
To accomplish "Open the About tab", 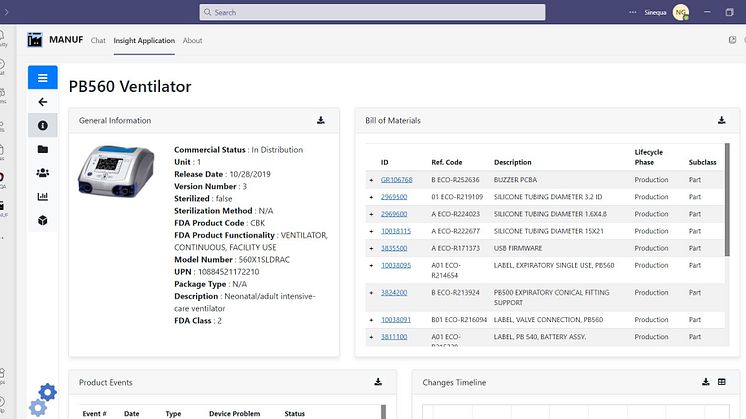I will (x=192, y=41).
